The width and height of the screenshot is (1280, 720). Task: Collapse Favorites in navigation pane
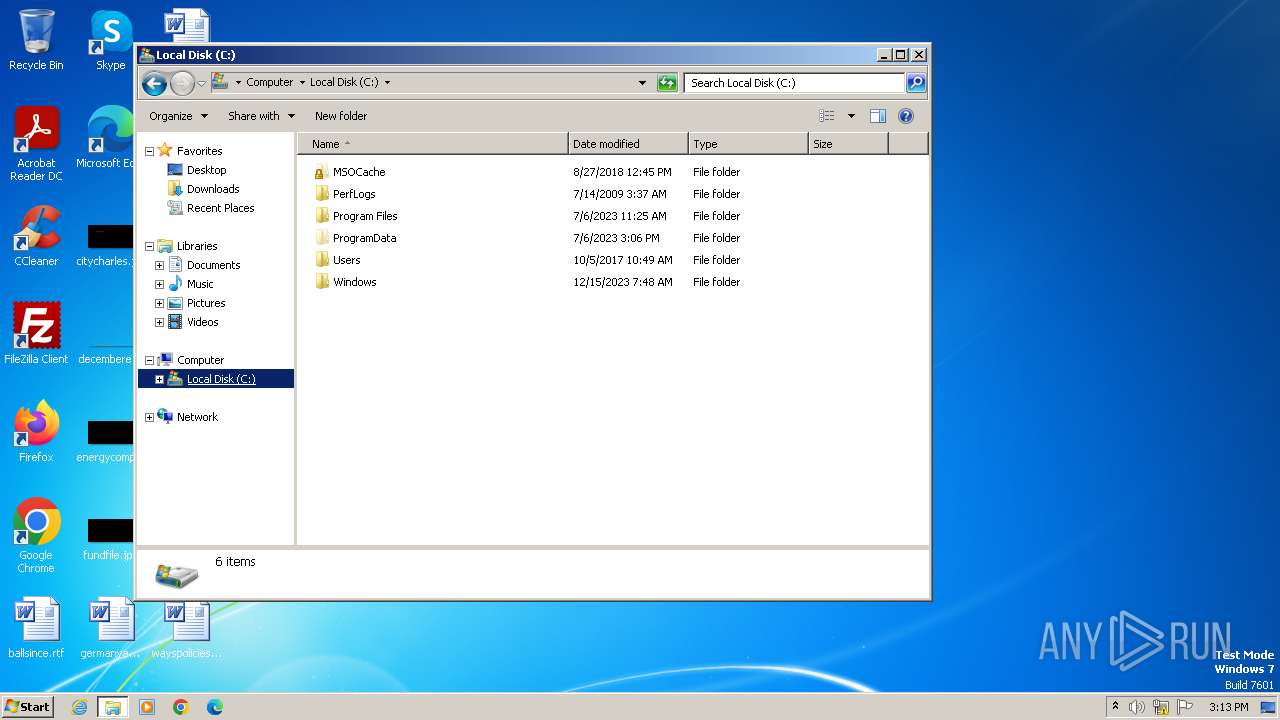coord(150,151)
